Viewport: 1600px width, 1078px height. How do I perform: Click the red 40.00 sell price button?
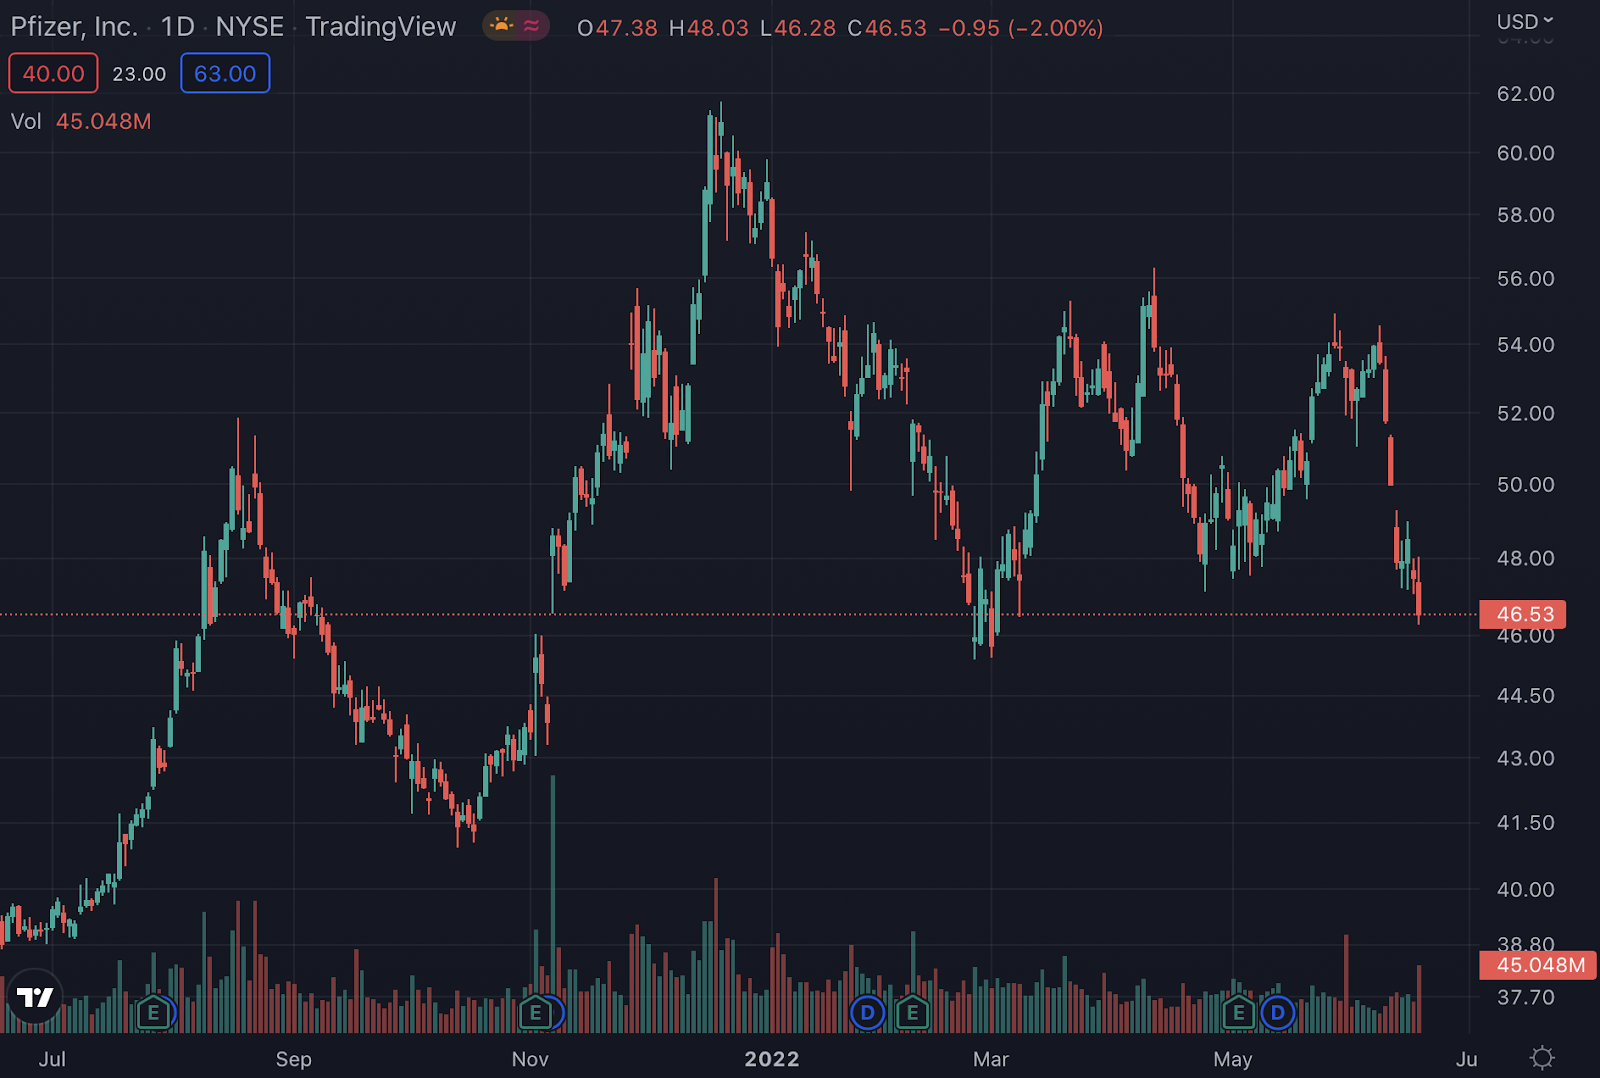[x=53, y=73]
